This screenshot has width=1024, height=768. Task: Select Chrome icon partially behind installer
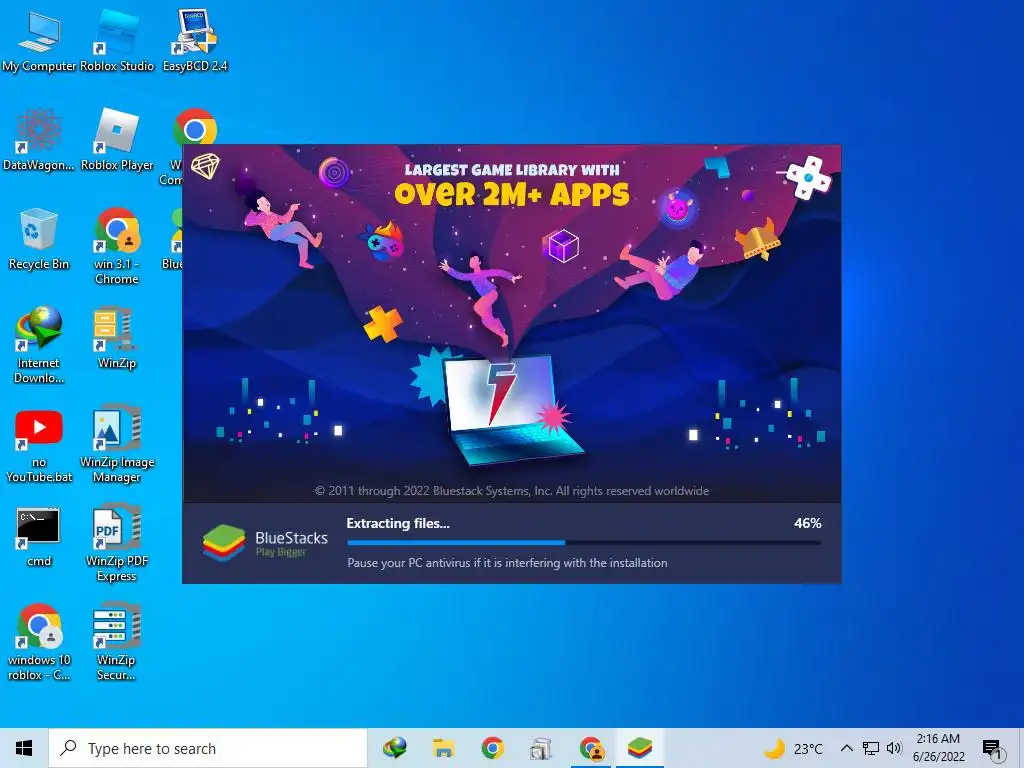195,127
